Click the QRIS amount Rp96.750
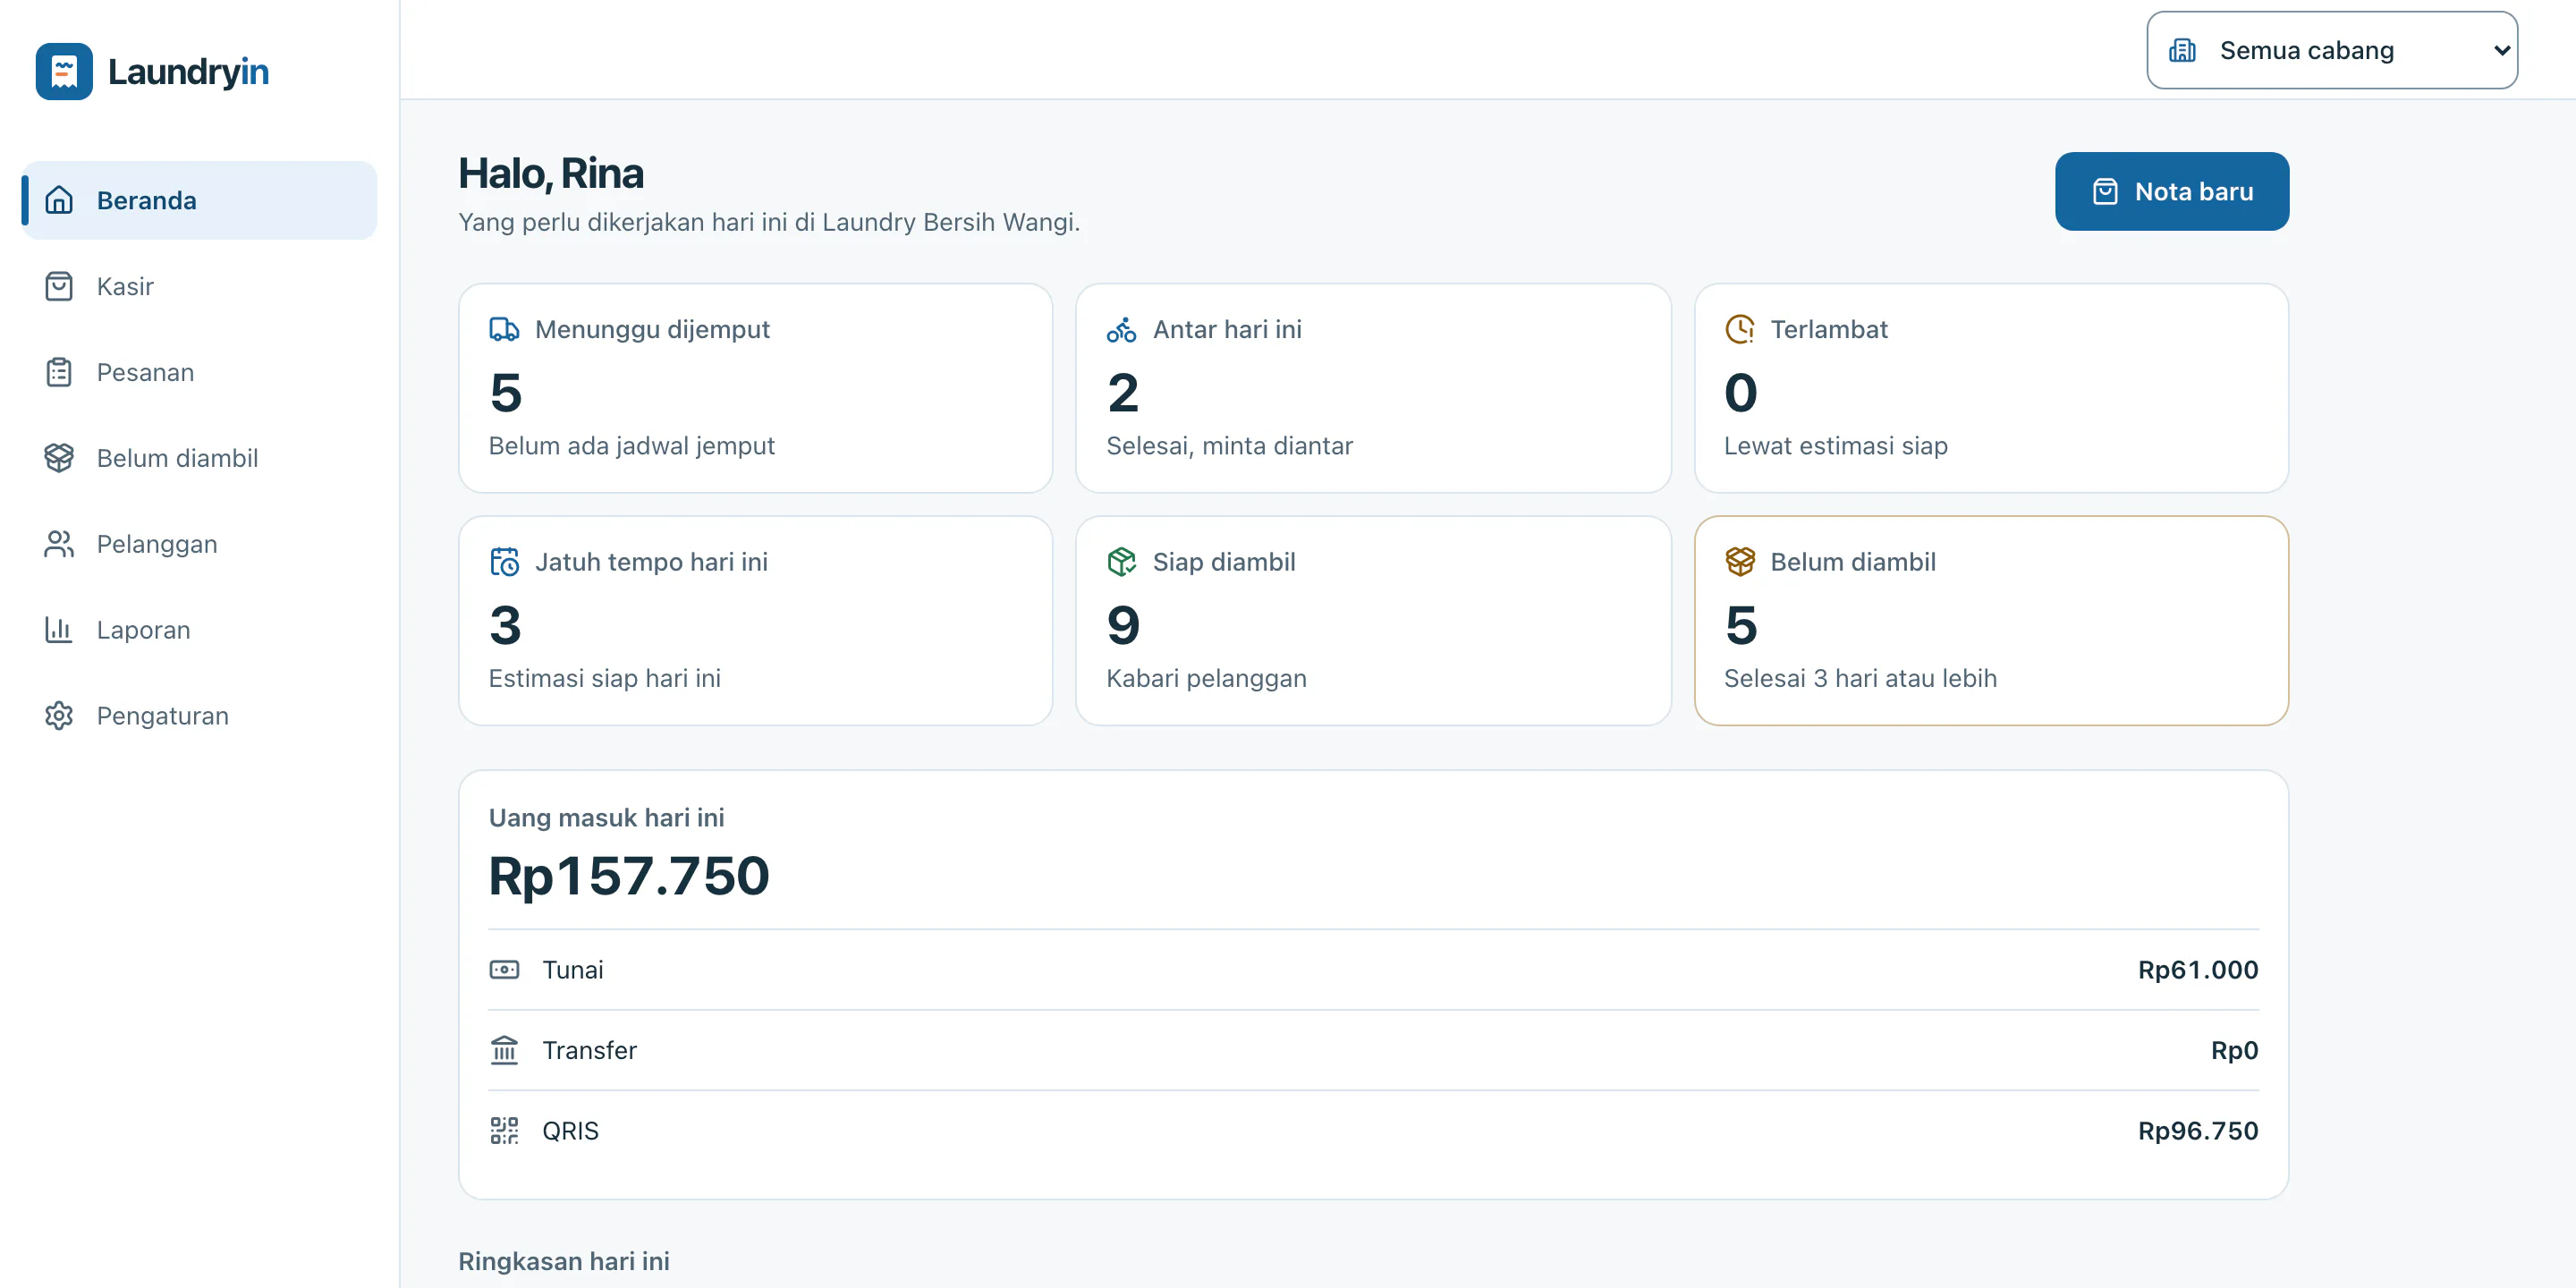Viewport: 2576px width, 1288px height. pos(2197,1131)
